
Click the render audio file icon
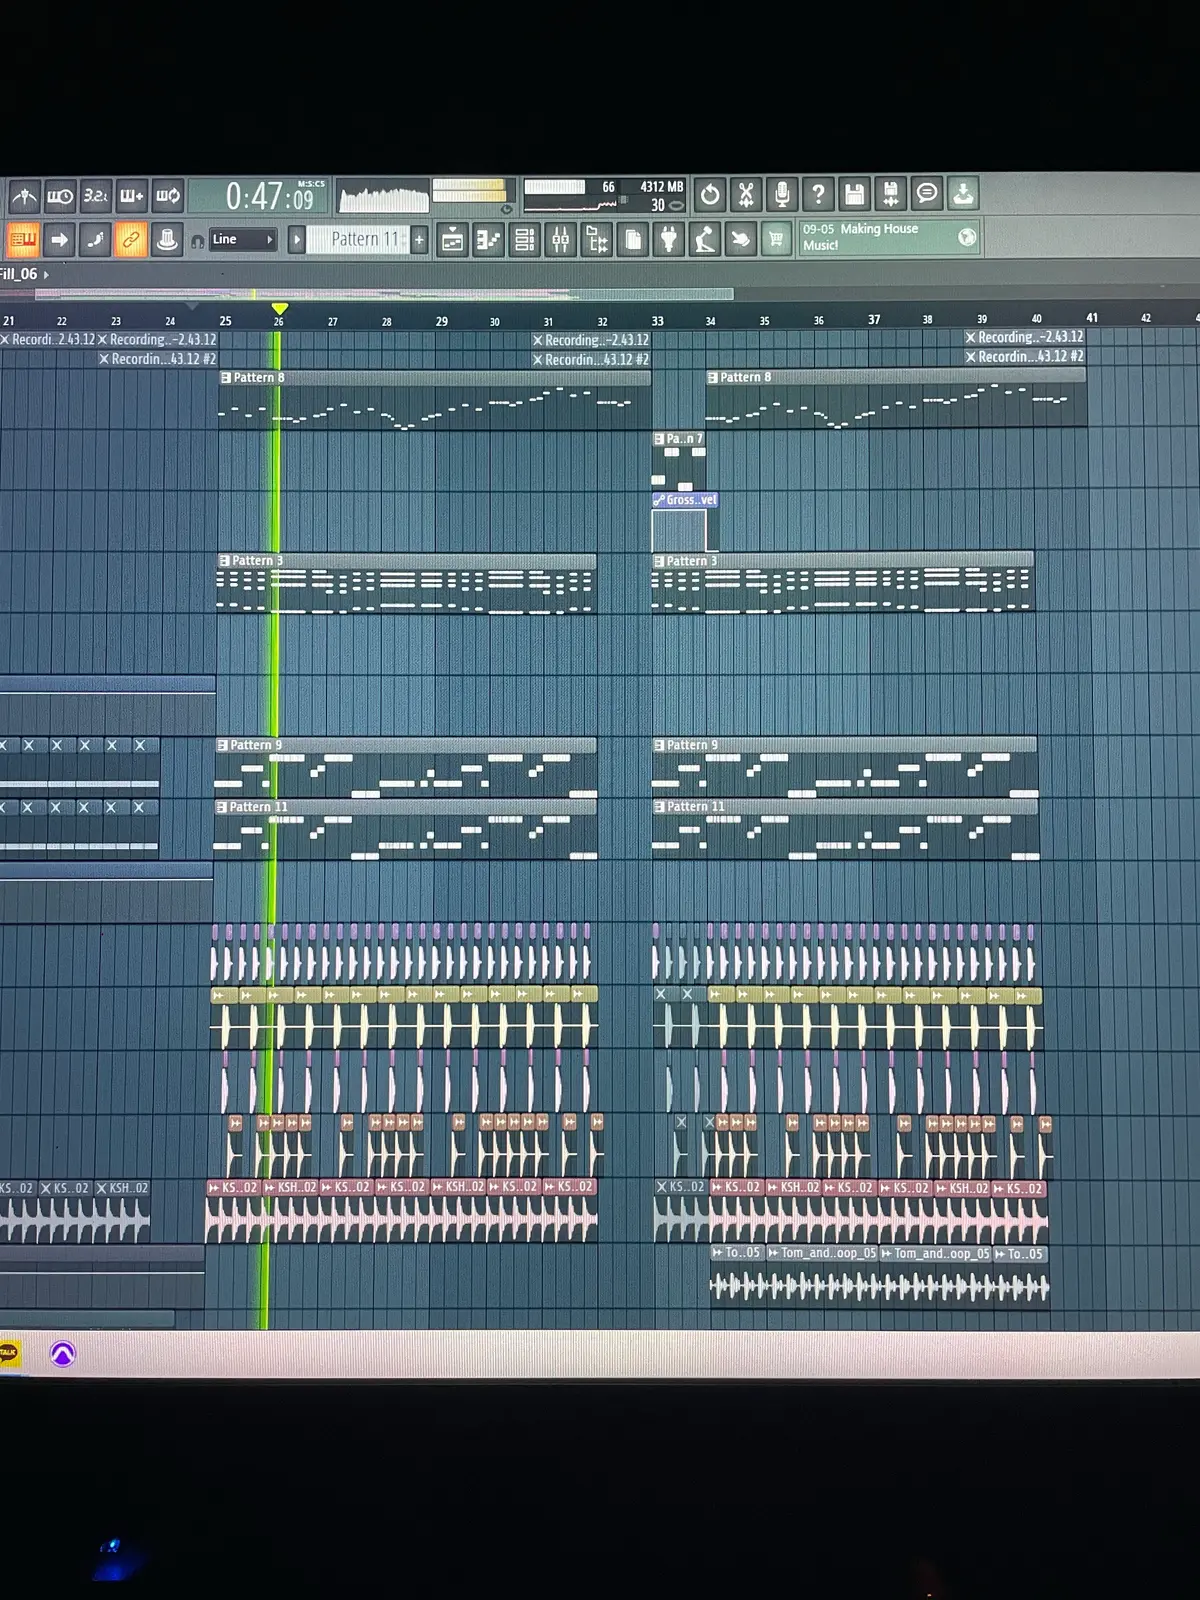tap(890, 194)
